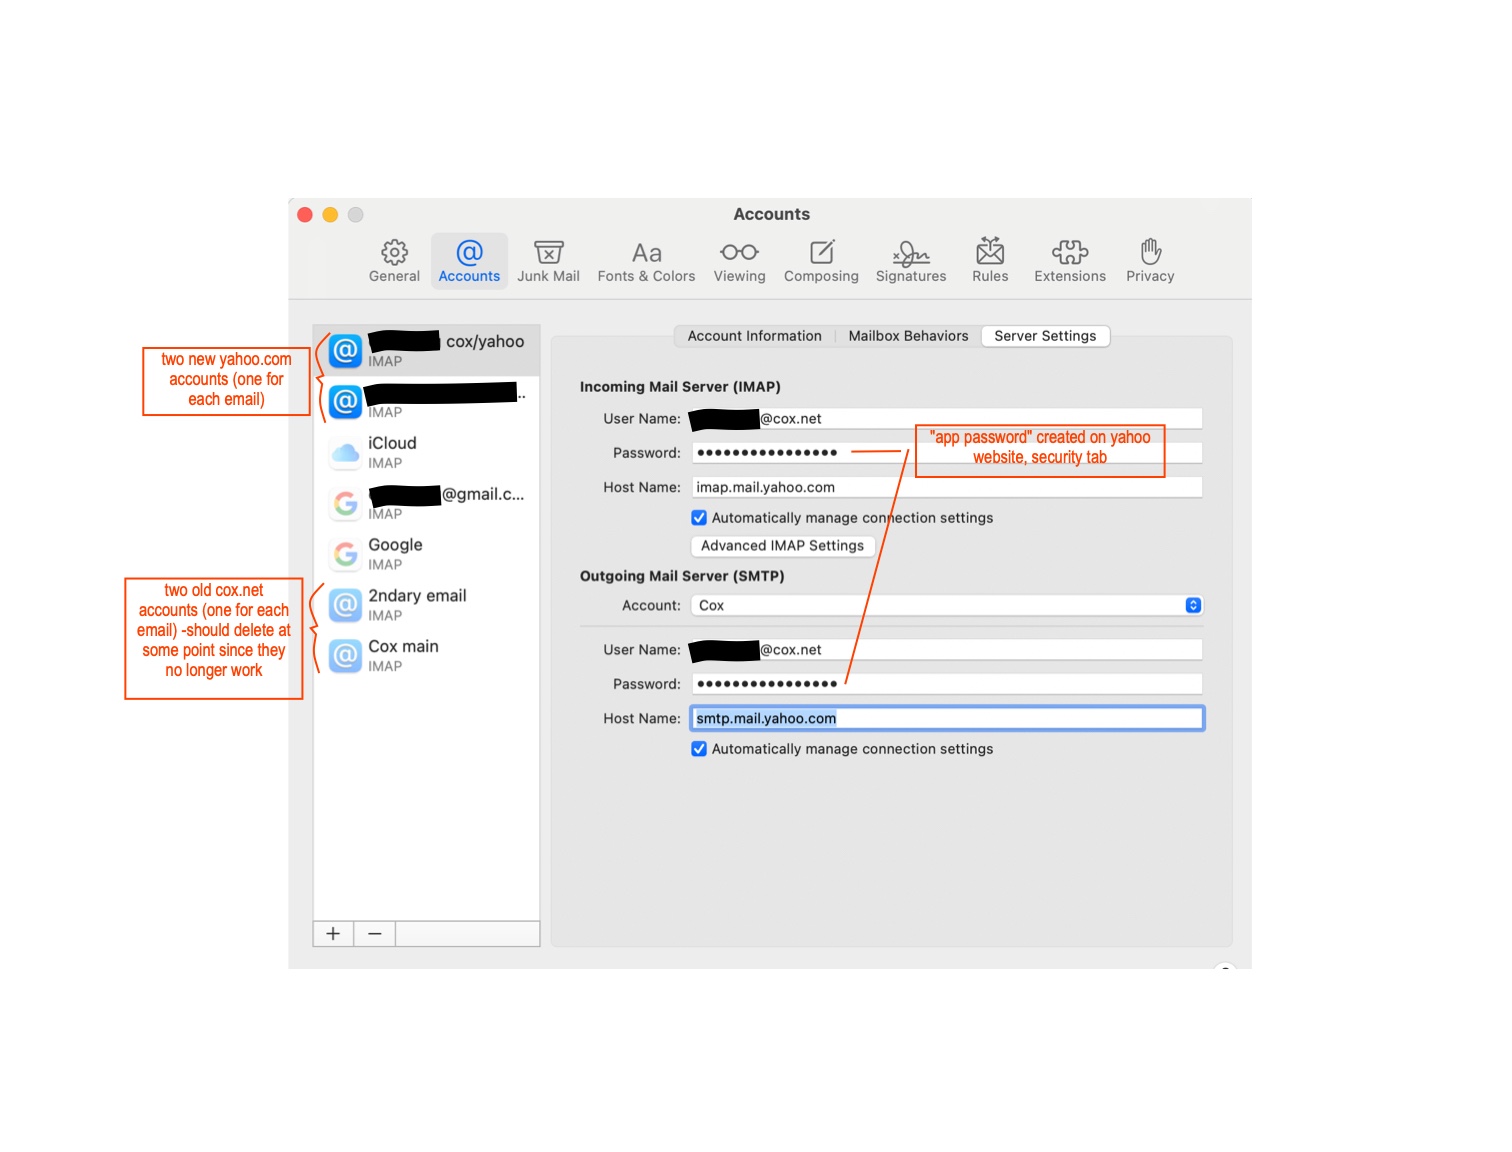Toggle IMAP automatically manage connection settings
The width and height of the screenshot is (1512, 1152).
tap(699, 518)
